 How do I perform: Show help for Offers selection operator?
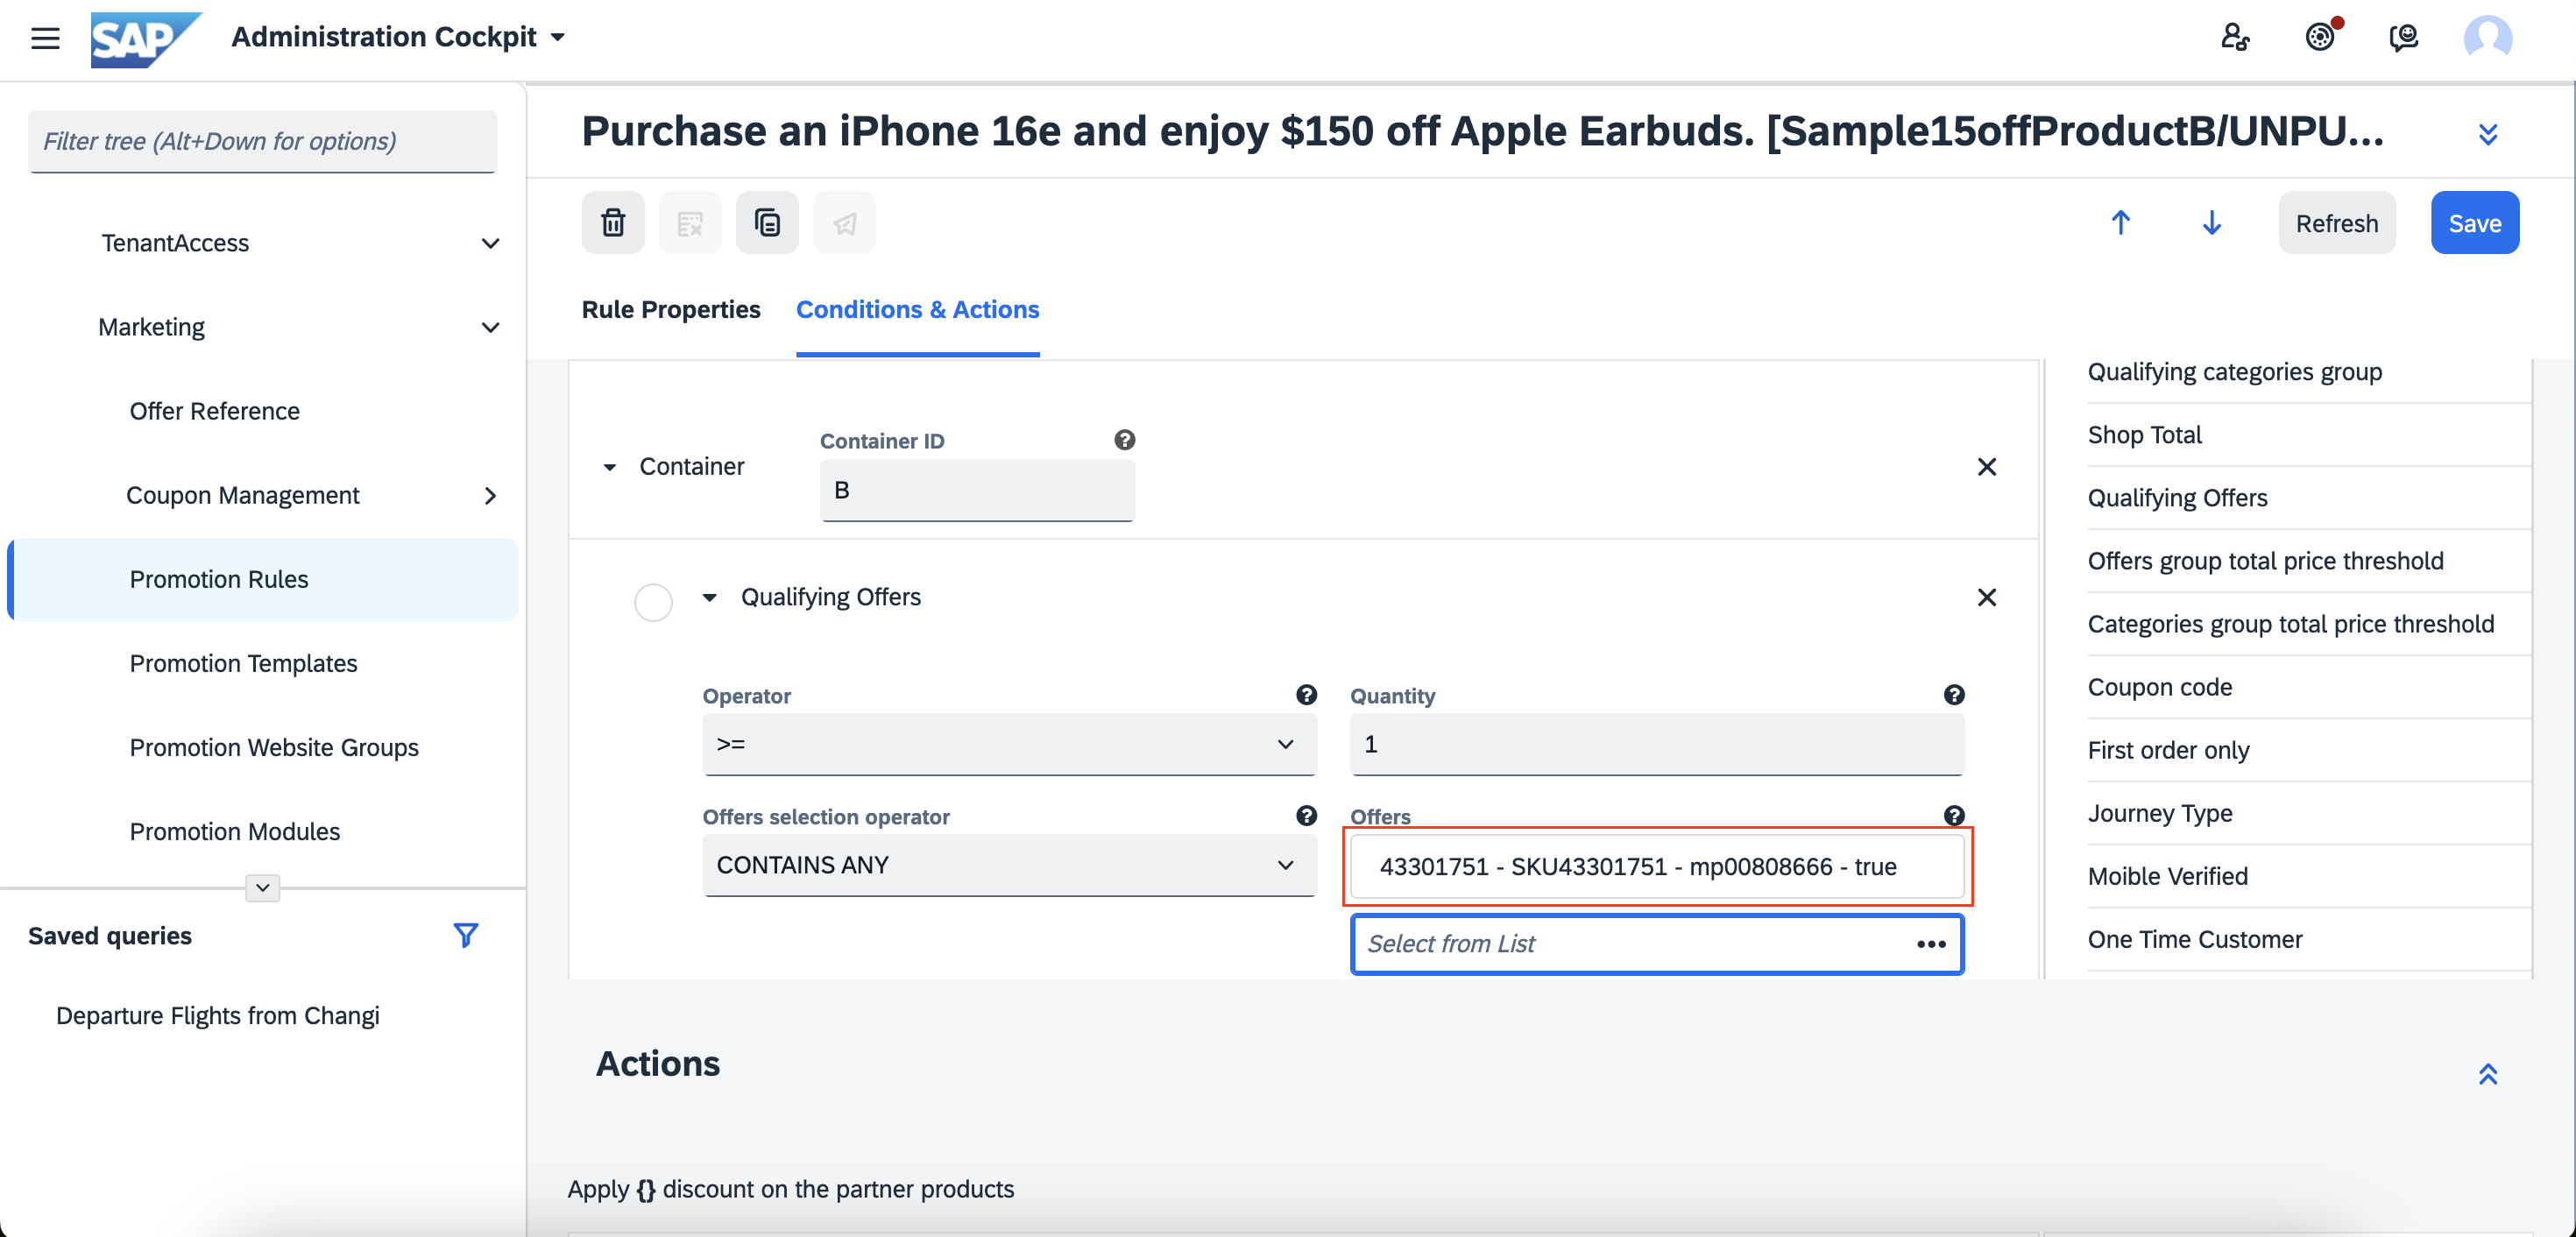1306,816
